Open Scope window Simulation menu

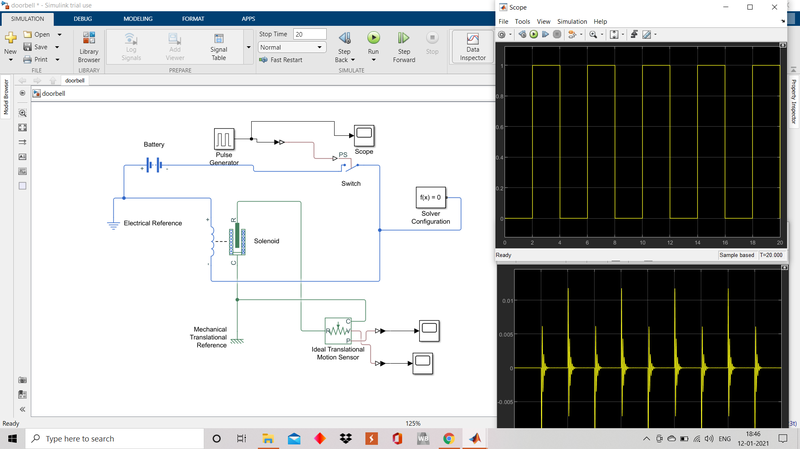click(x=572, y=21)
